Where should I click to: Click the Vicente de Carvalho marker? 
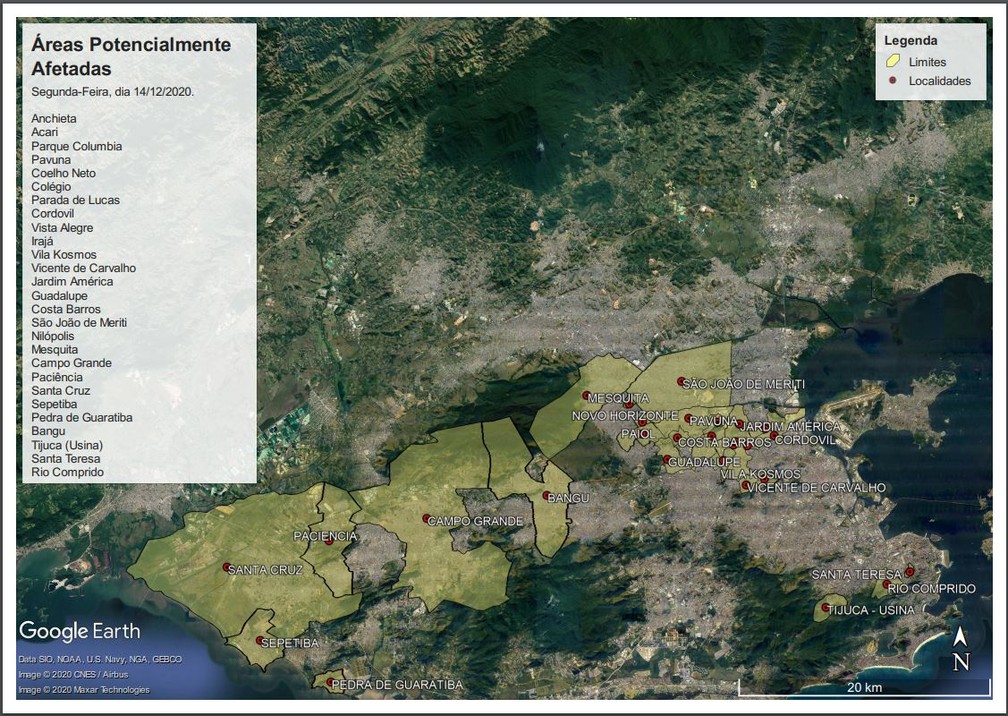[745, 486]
